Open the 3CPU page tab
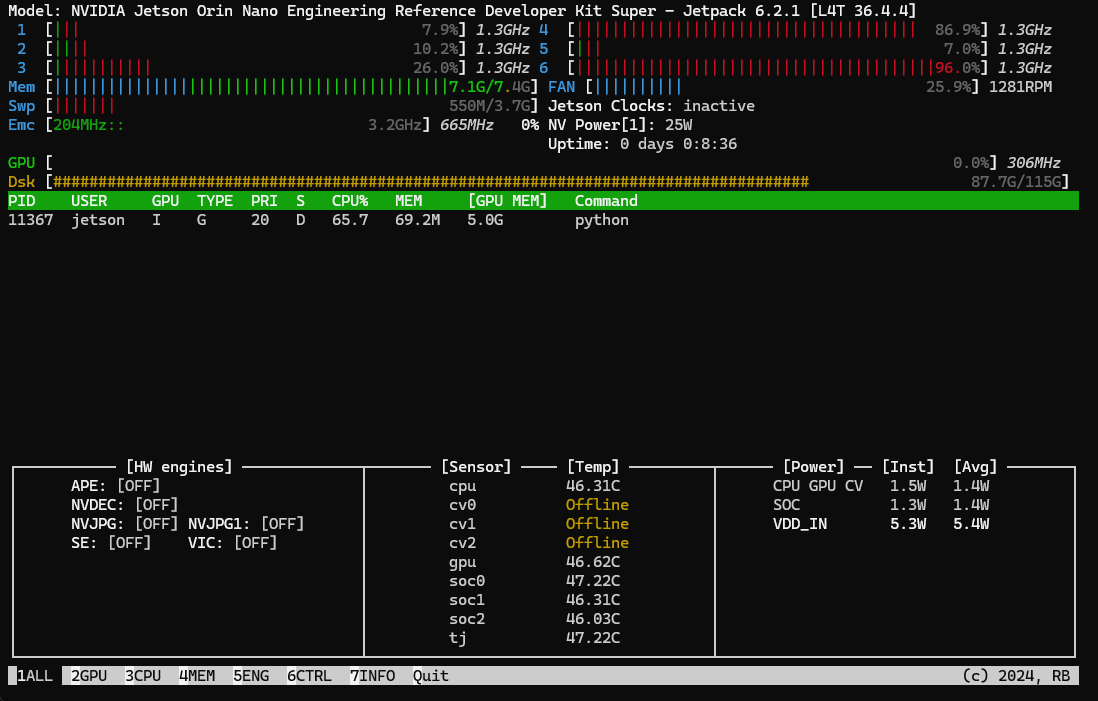 [142, 676]
